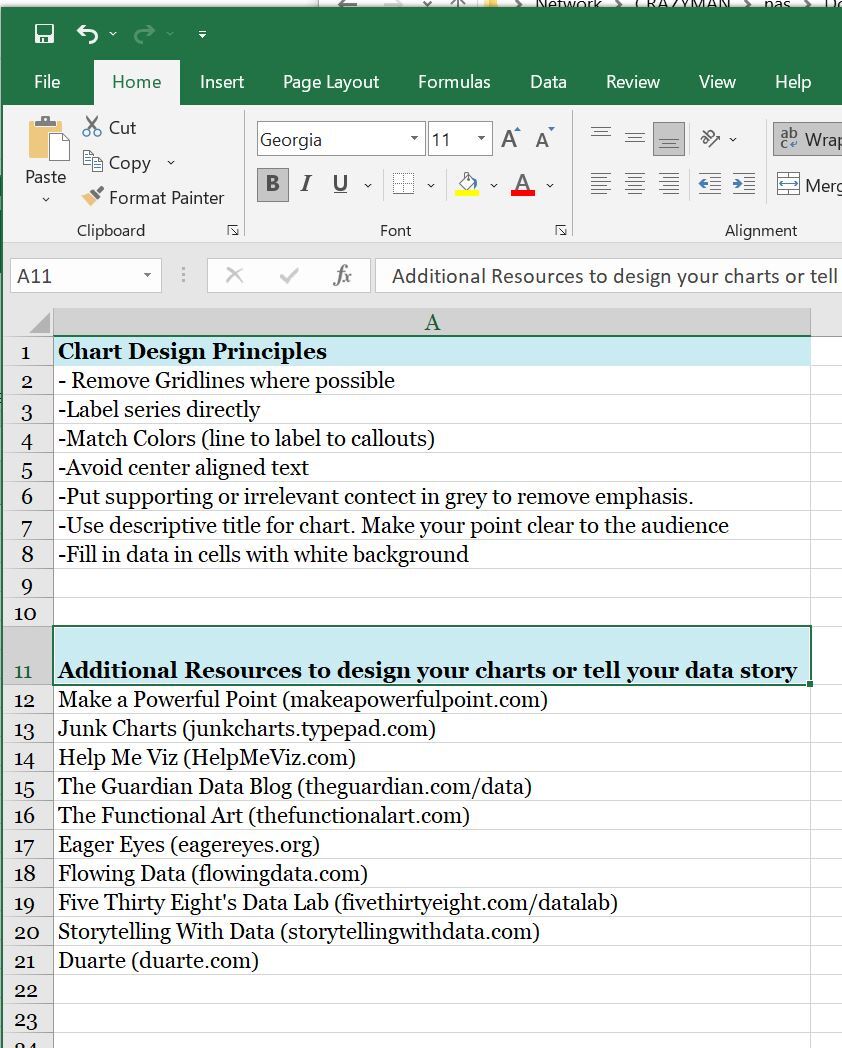This screenshot has height=1048, width=842.
Task: Click the Undo arrow icon
Action: [x=88, y=33]
